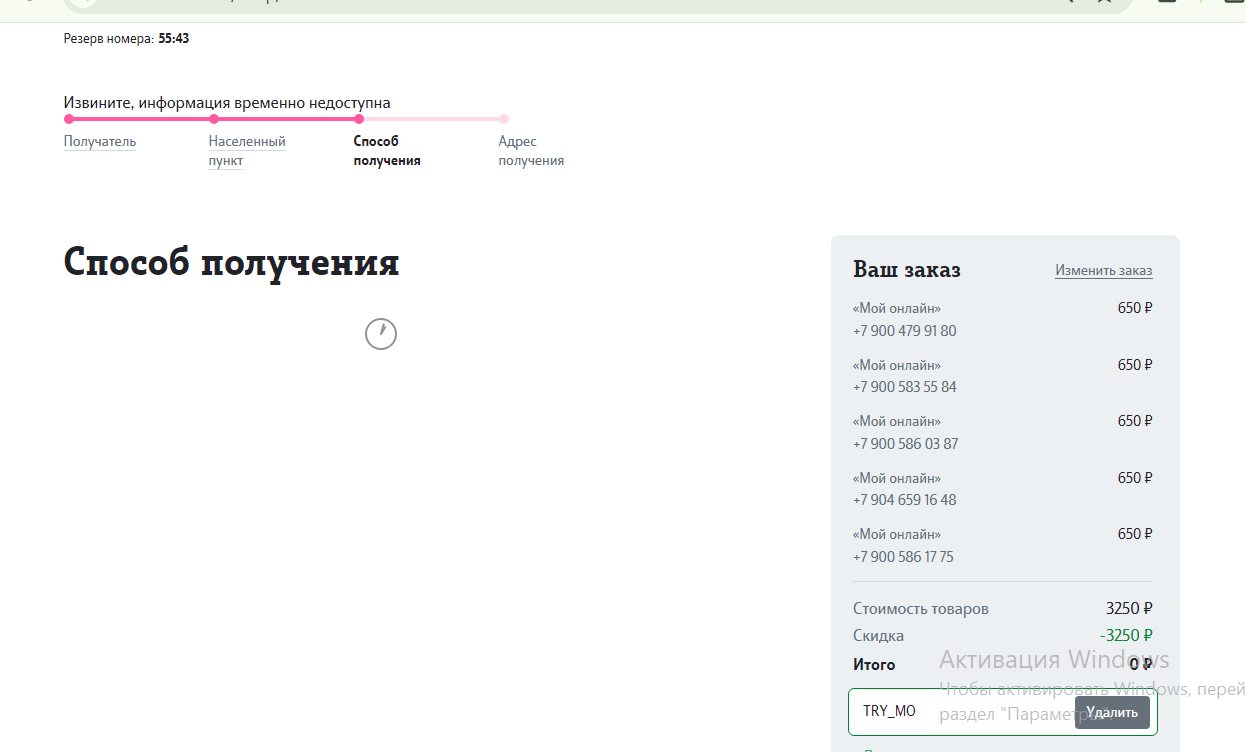Select phone number +7 900 479 91 80
Image resolution: width=1246 pixels, height=752 pixels.
(x=904, y=331)
